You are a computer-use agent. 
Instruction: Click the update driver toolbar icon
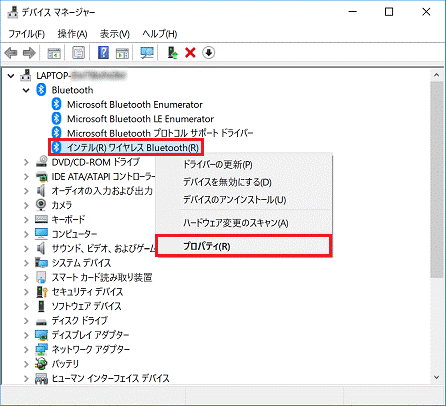[x=172, y=53]
